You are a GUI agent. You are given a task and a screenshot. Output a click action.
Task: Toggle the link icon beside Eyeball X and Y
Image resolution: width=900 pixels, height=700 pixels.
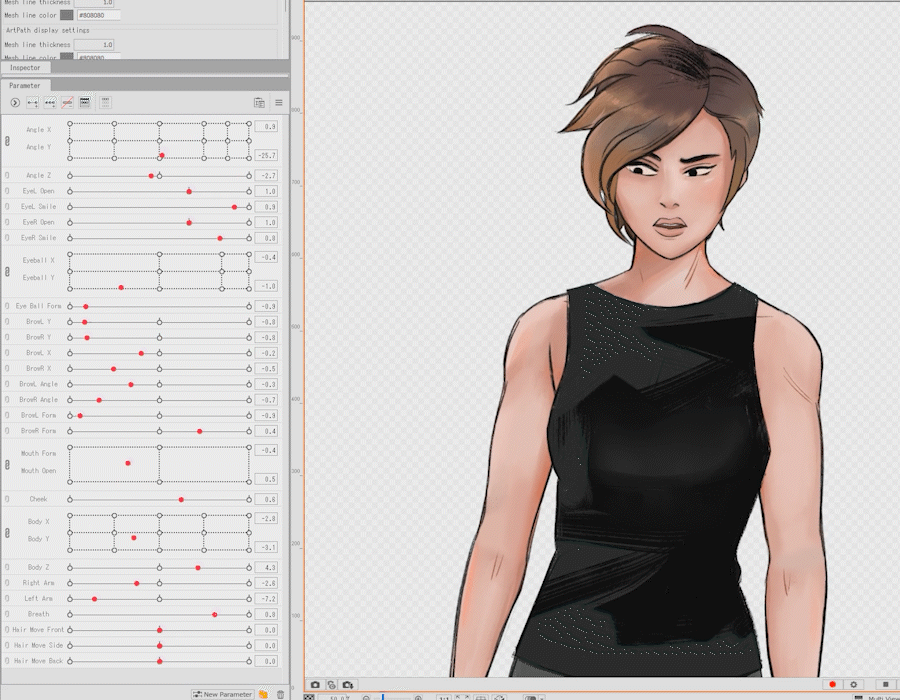point(7,271)
